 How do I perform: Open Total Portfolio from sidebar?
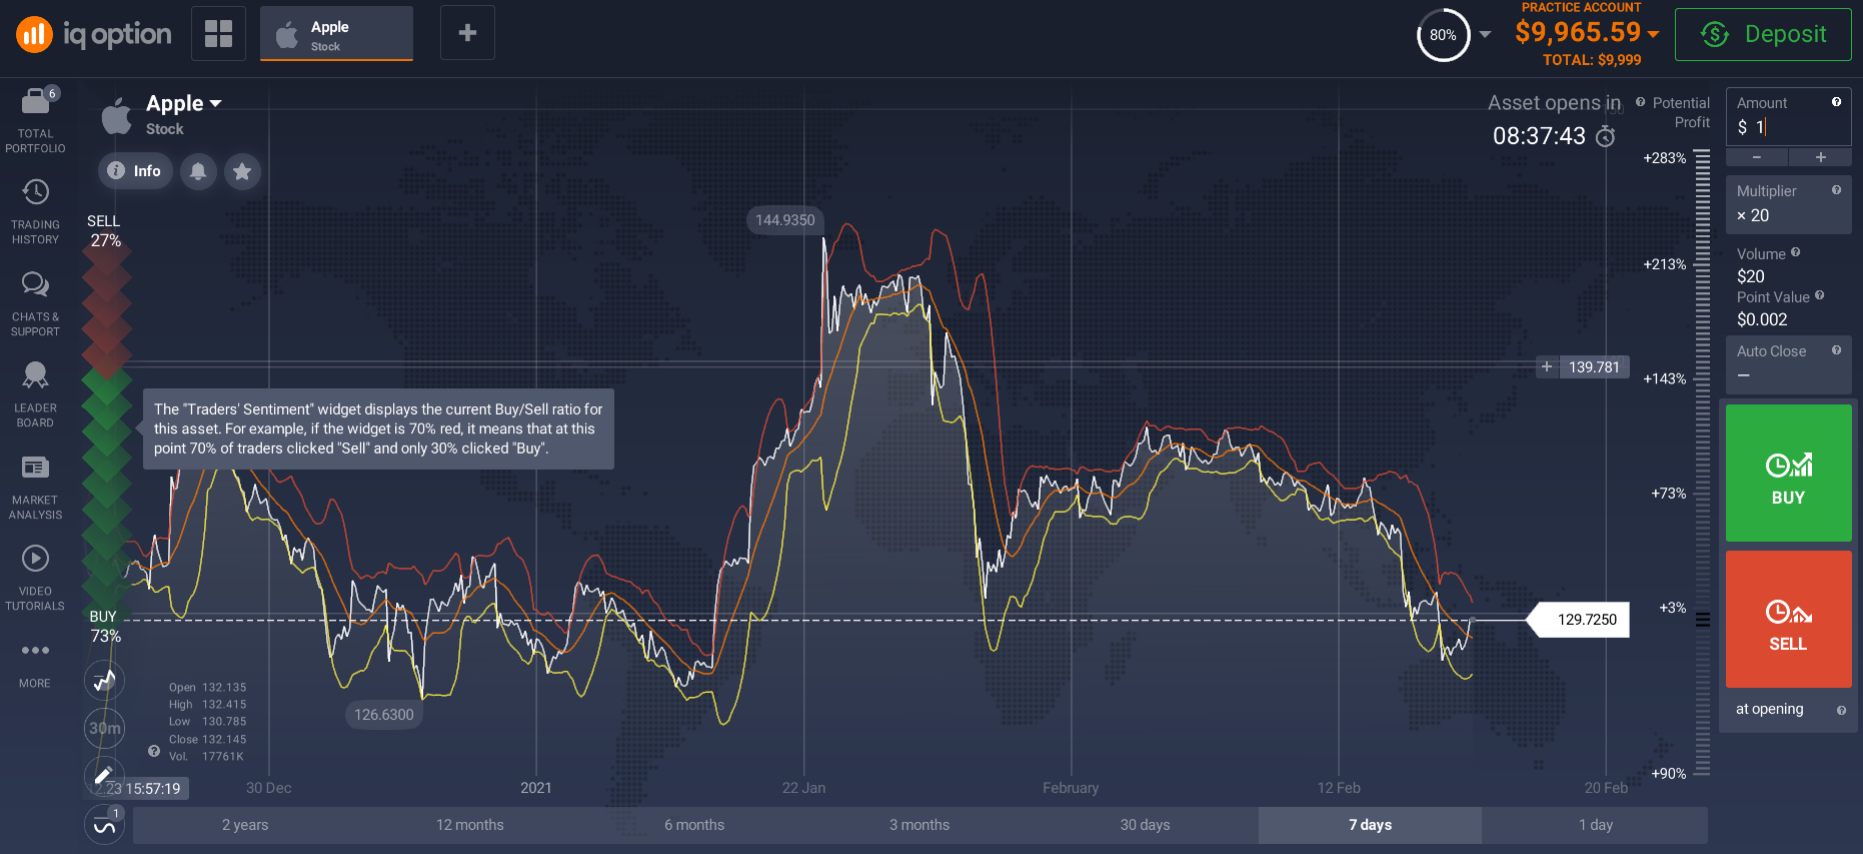(35, 120)
